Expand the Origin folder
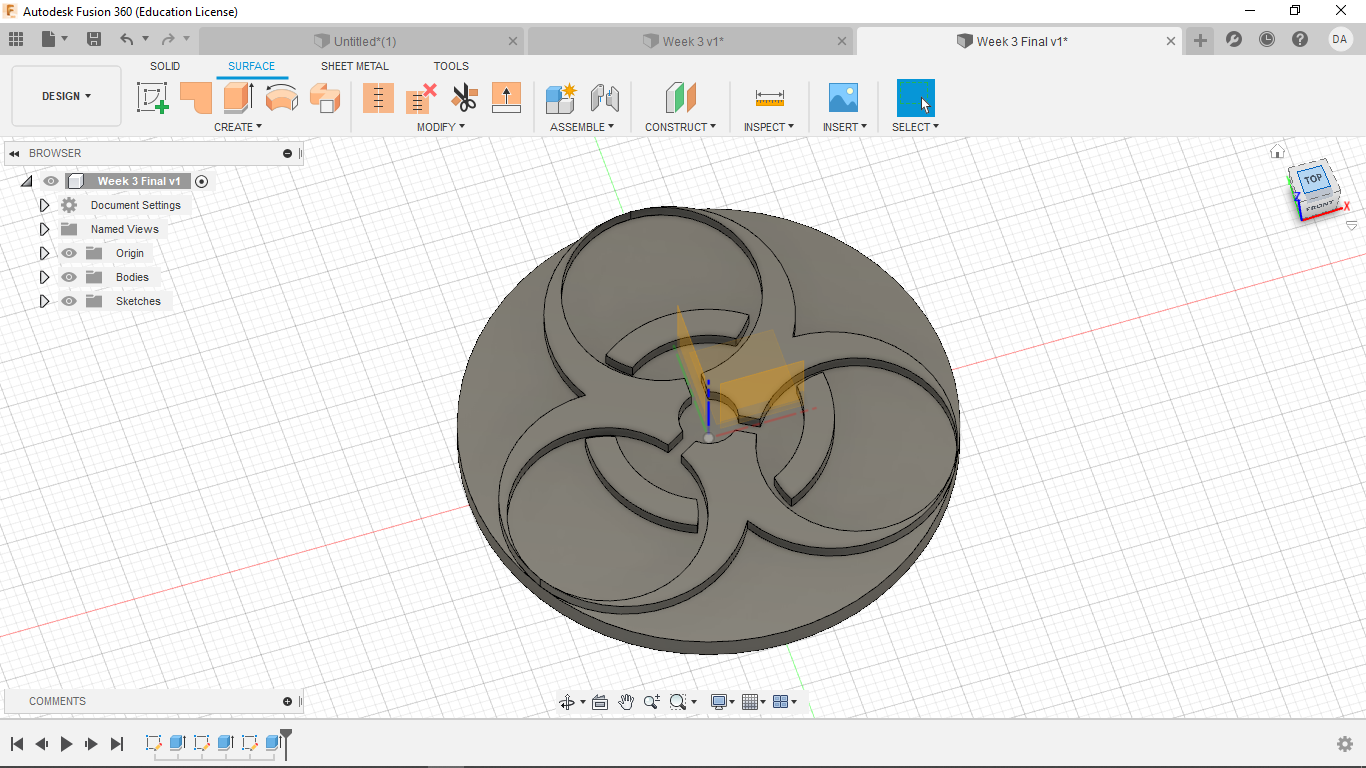The width and height of the screenshot is (1366, 768). click(x=44, y=253)
